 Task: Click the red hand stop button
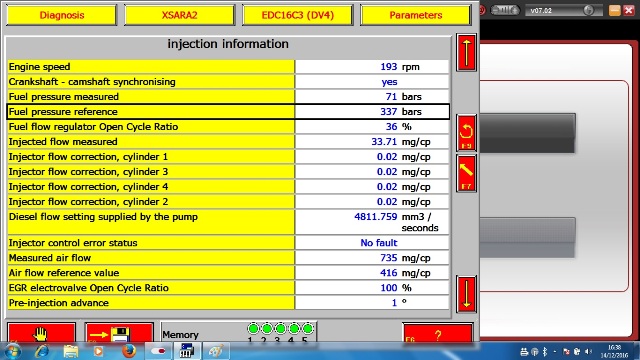coord(41,333)
